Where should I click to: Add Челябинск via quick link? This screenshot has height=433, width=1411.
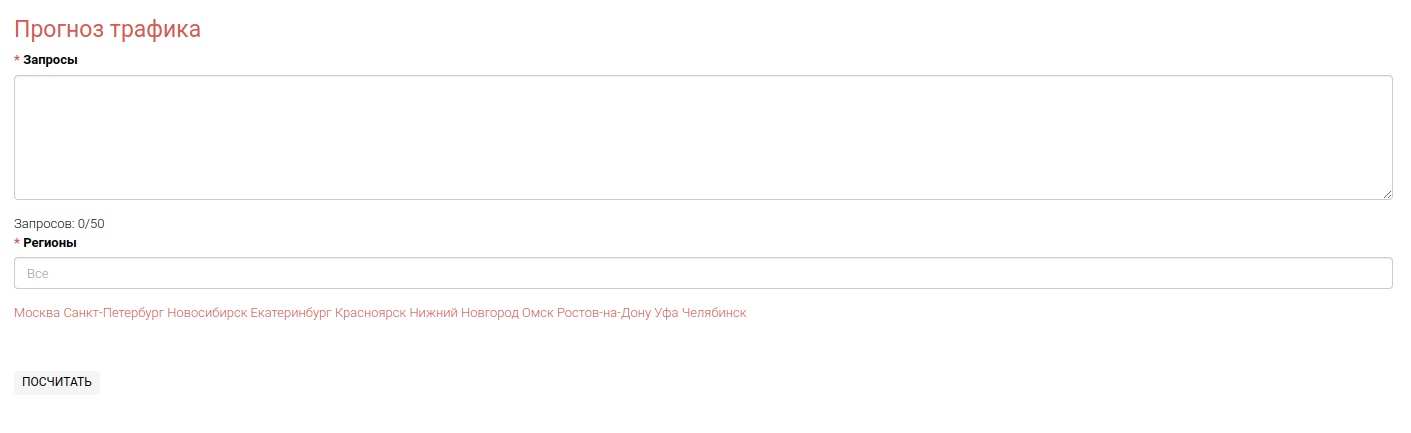(714, 313)
